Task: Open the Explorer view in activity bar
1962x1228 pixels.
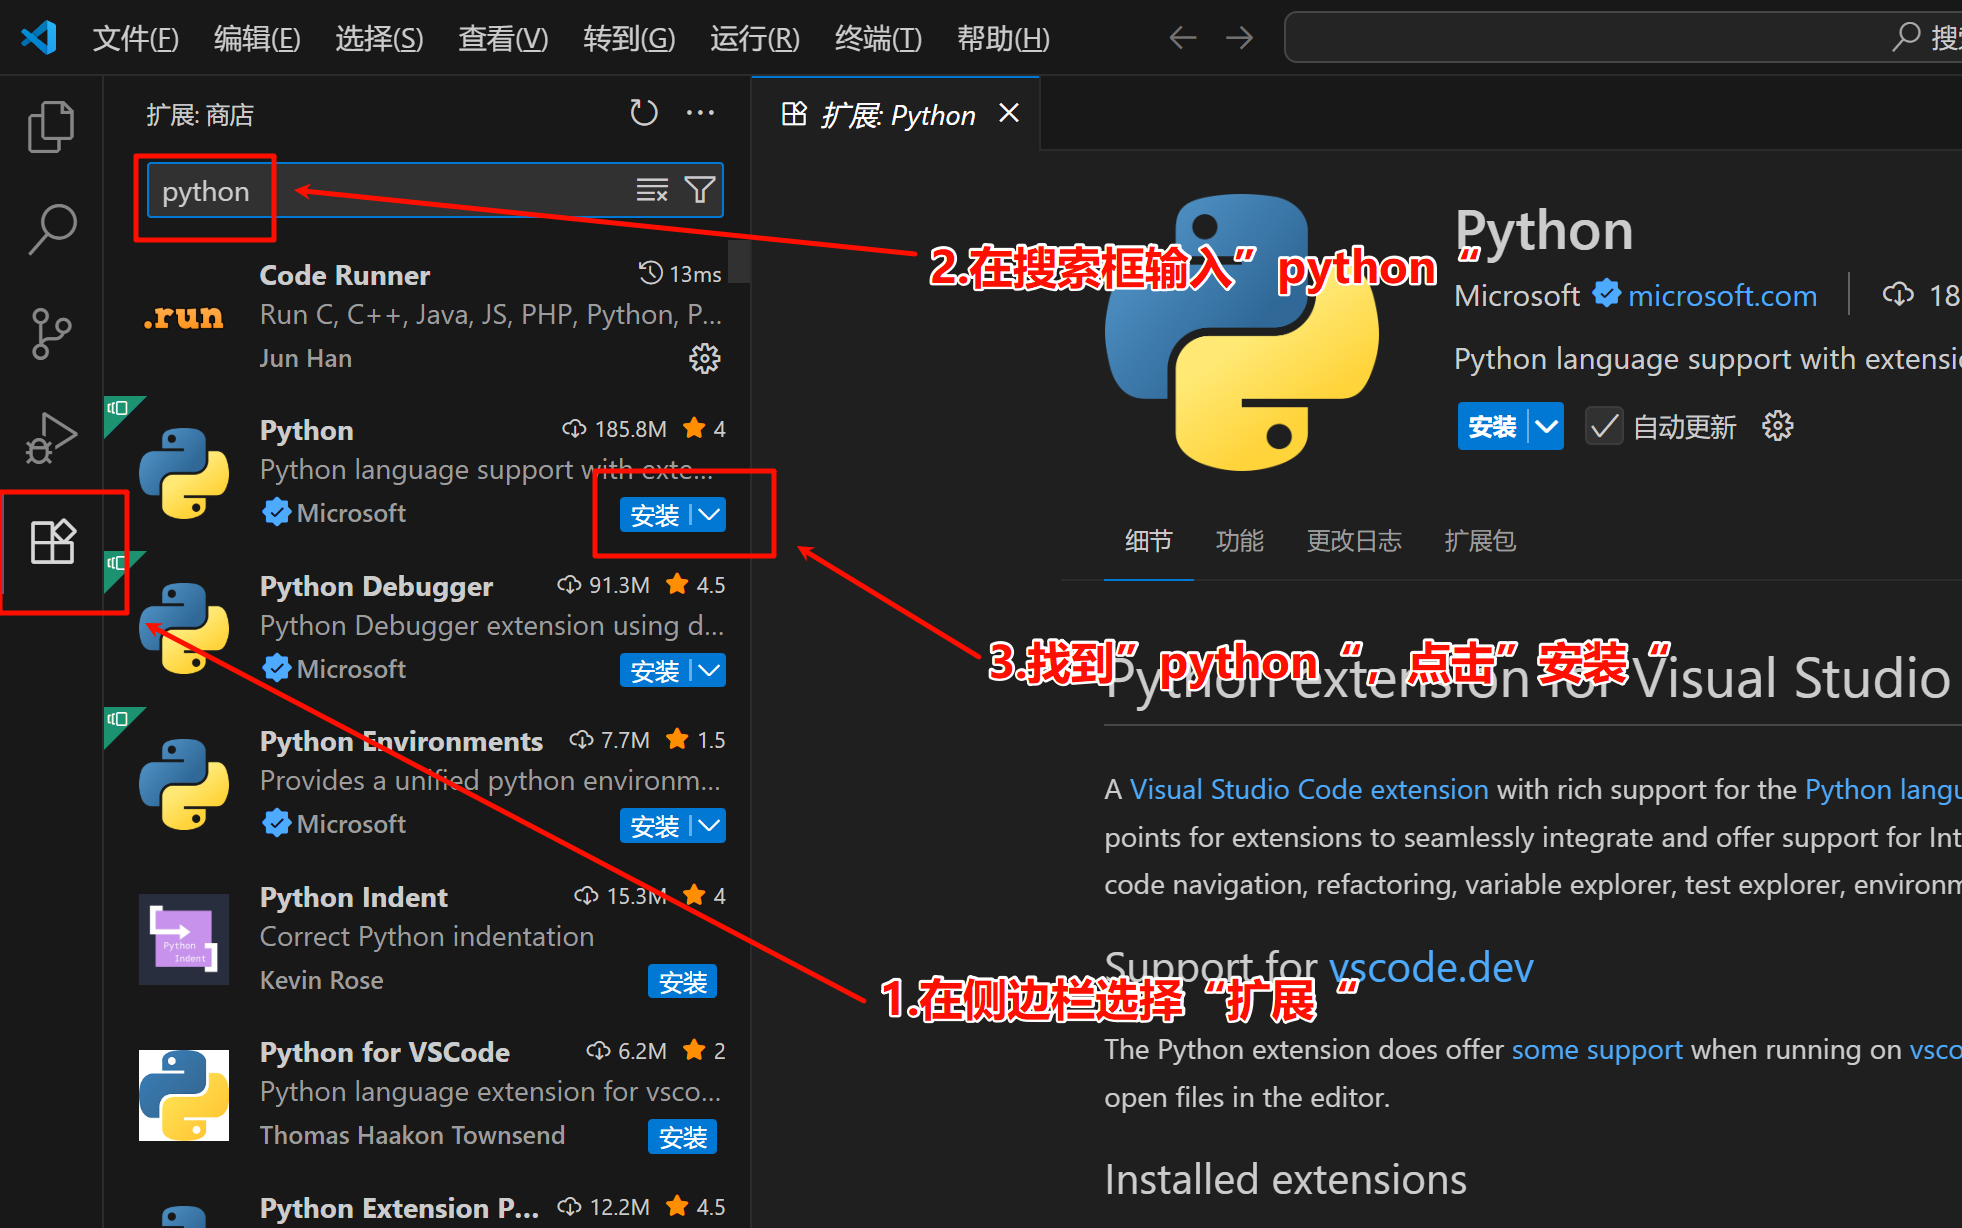Action: click(51, 127)
